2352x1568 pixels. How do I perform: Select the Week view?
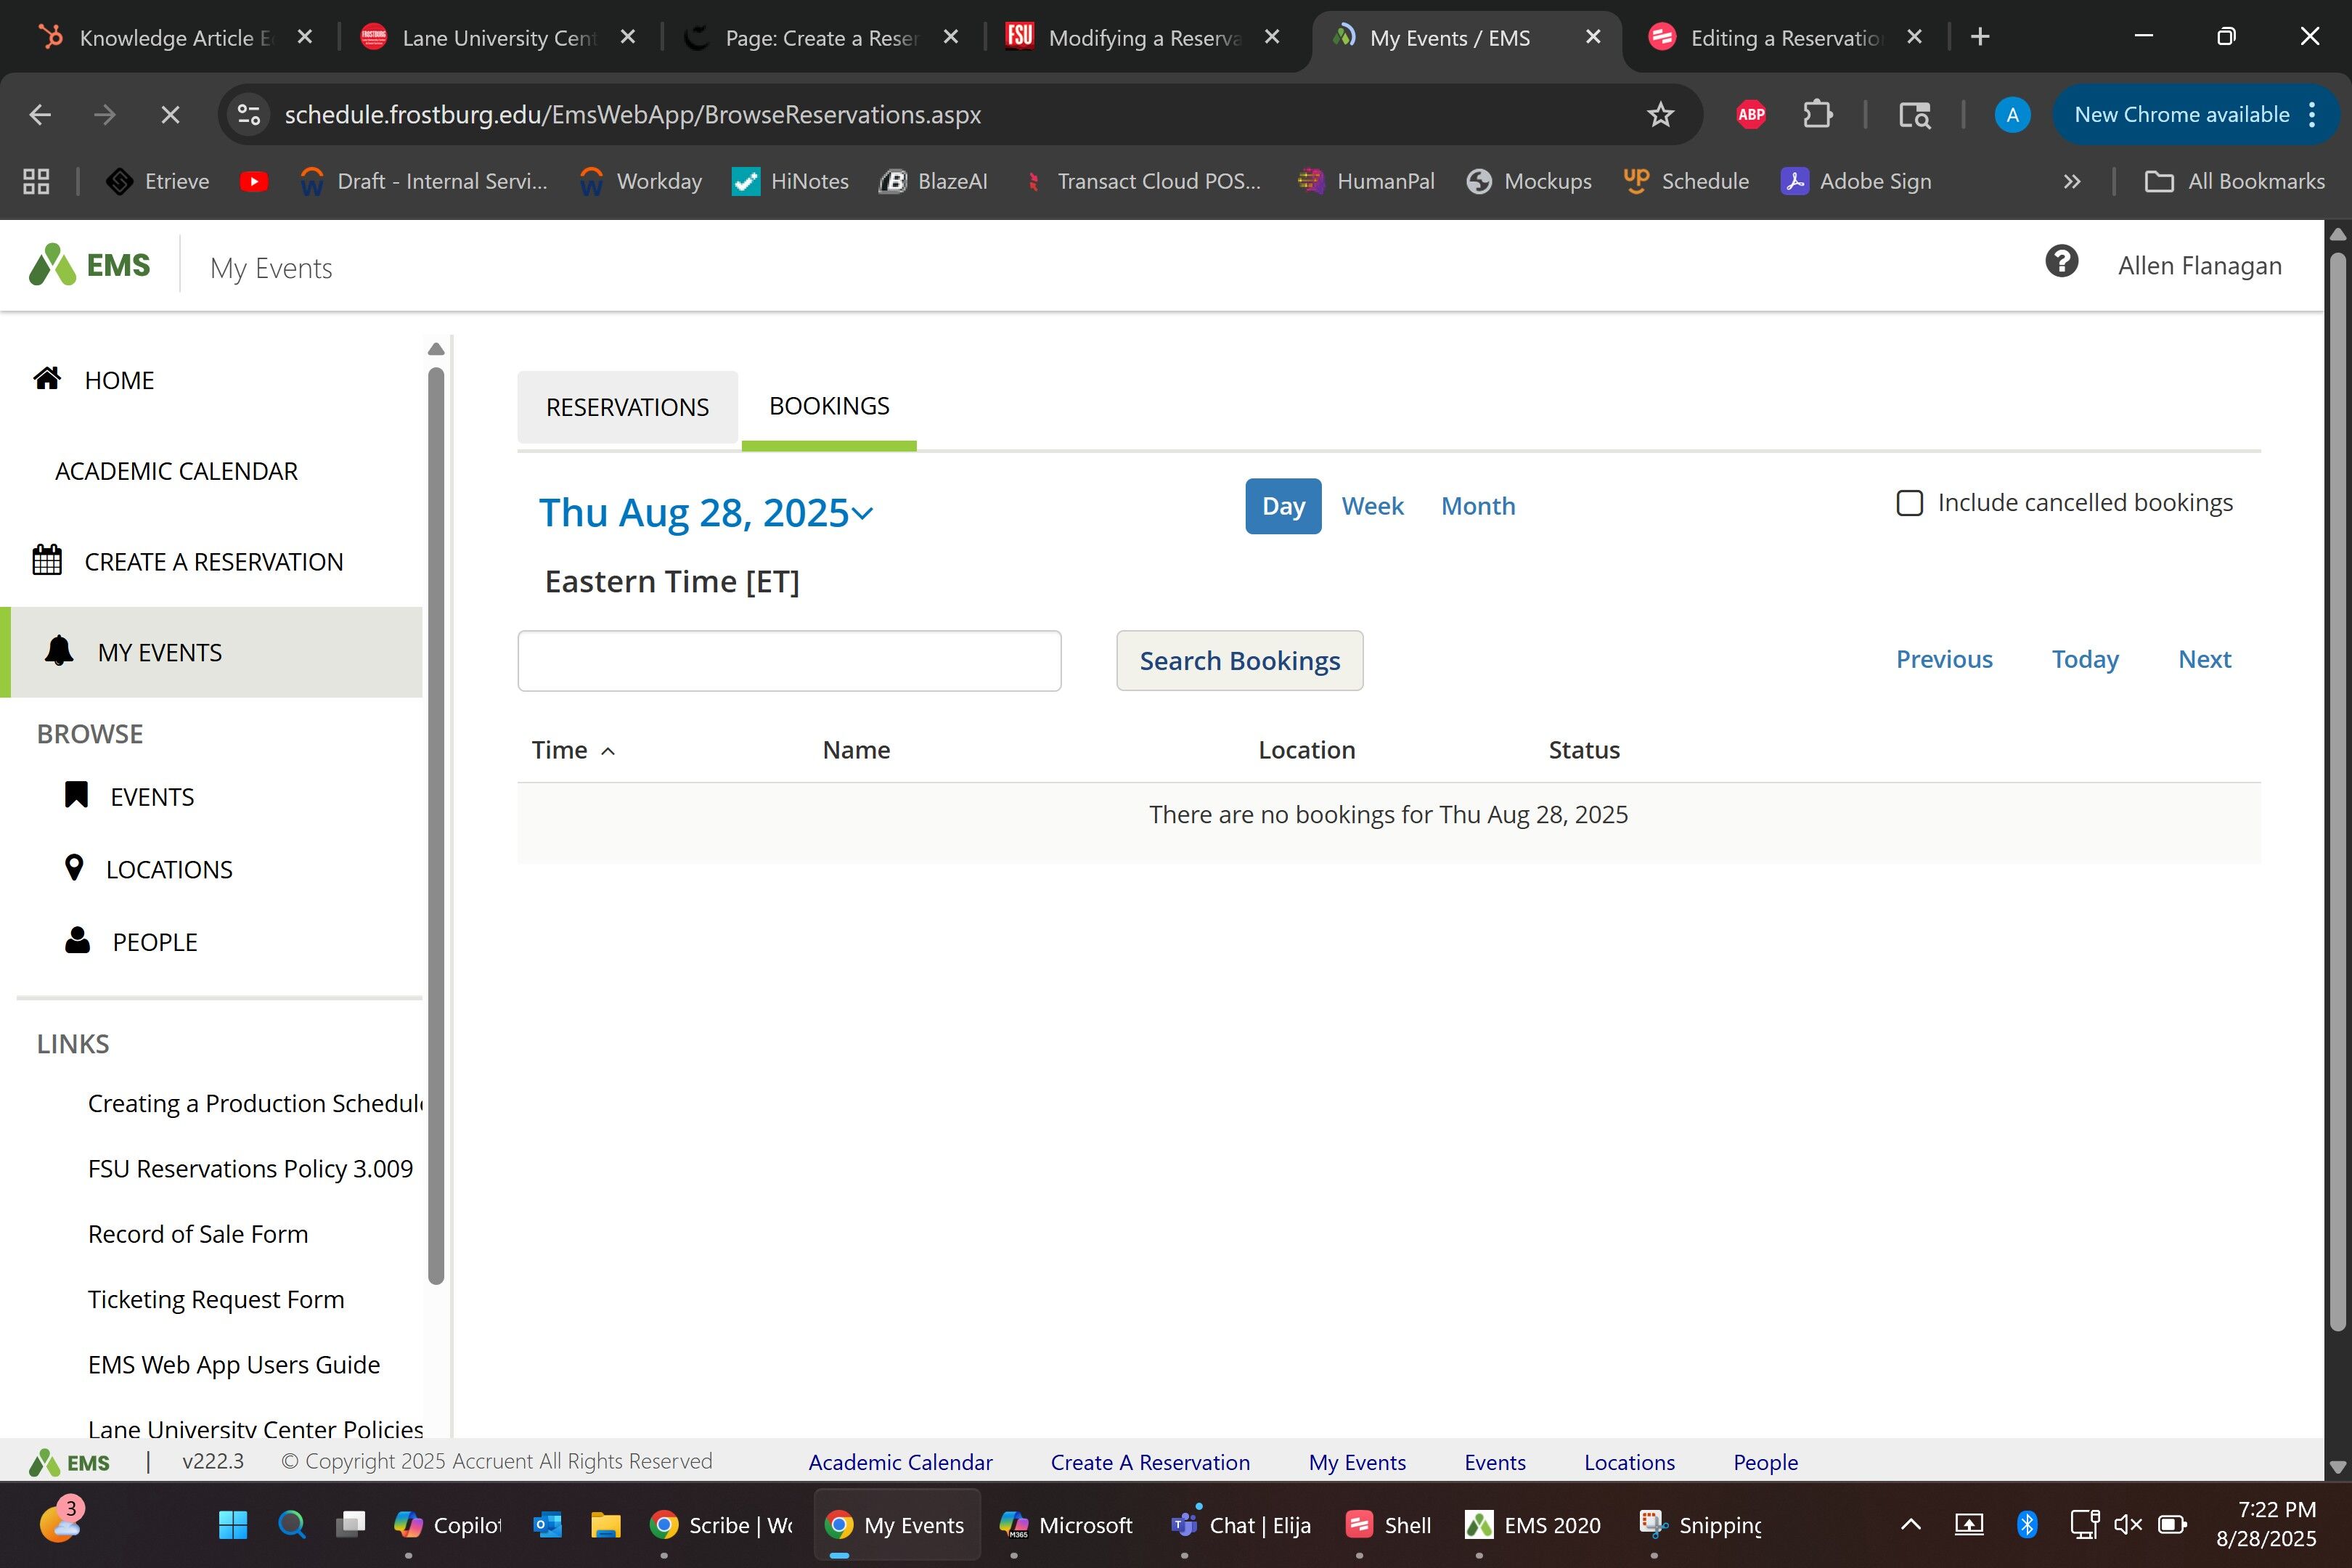click(1372, 506)
